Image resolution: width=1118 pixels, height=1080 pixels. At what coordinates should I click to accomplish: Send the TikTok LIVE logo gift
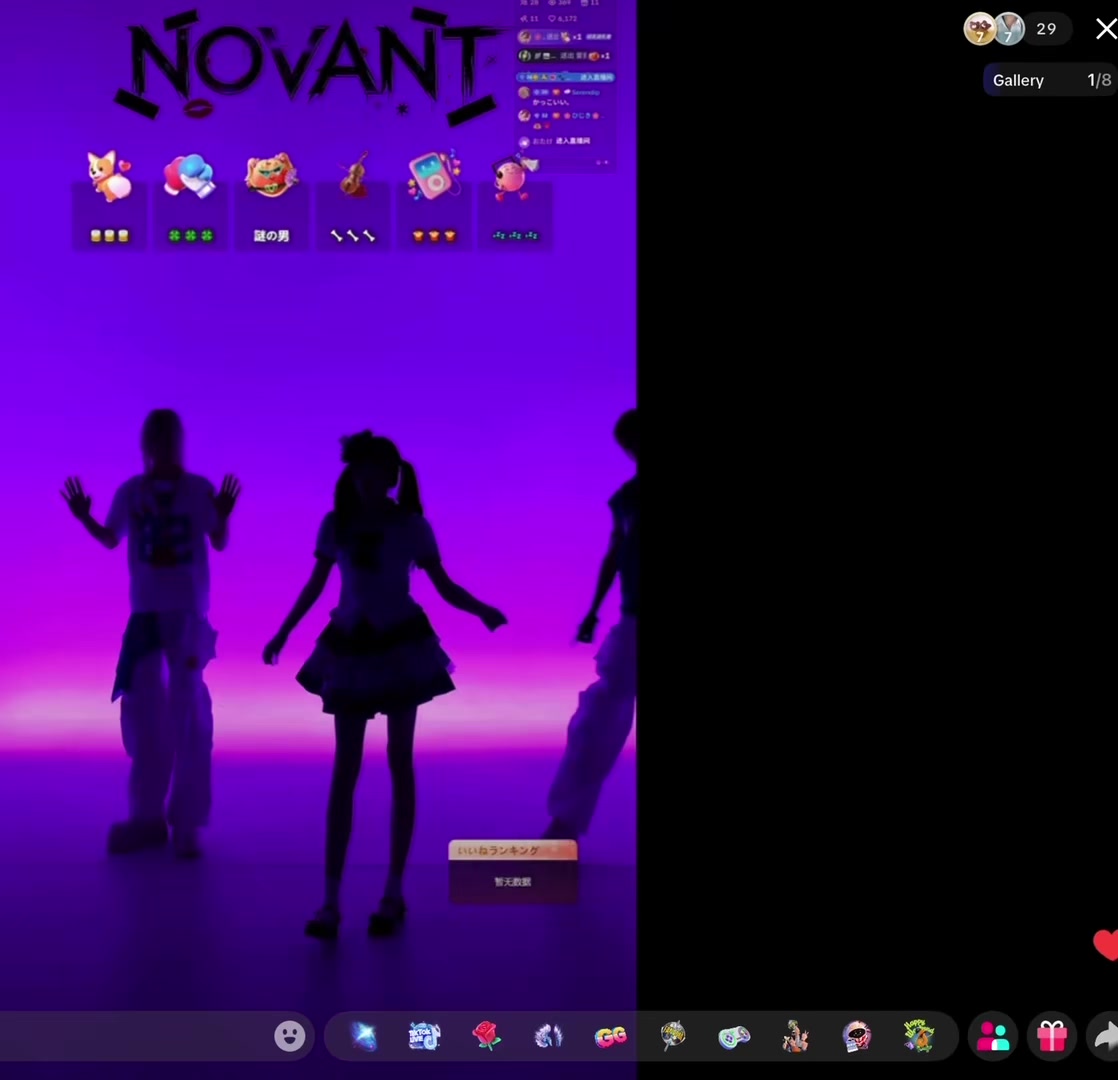[x=424, y=1036]
